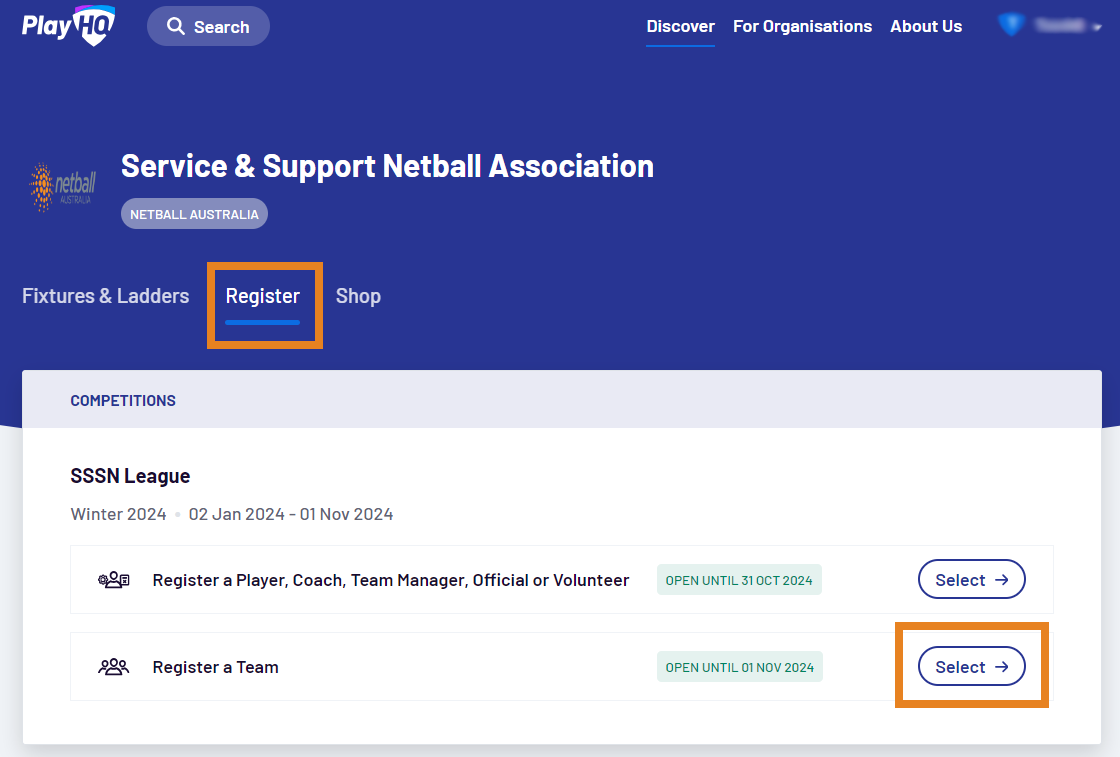Click the Netball Australia association logo
The image size is (1120, 757).
tap(61, 186)
